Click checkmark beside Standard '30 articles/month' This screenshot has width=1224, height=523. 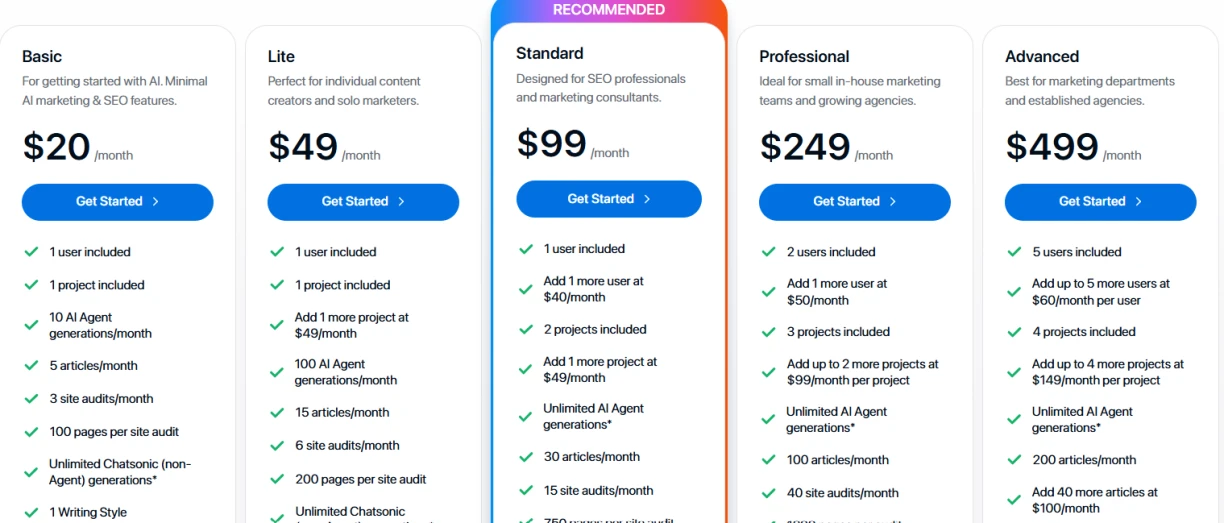point(526,457)
